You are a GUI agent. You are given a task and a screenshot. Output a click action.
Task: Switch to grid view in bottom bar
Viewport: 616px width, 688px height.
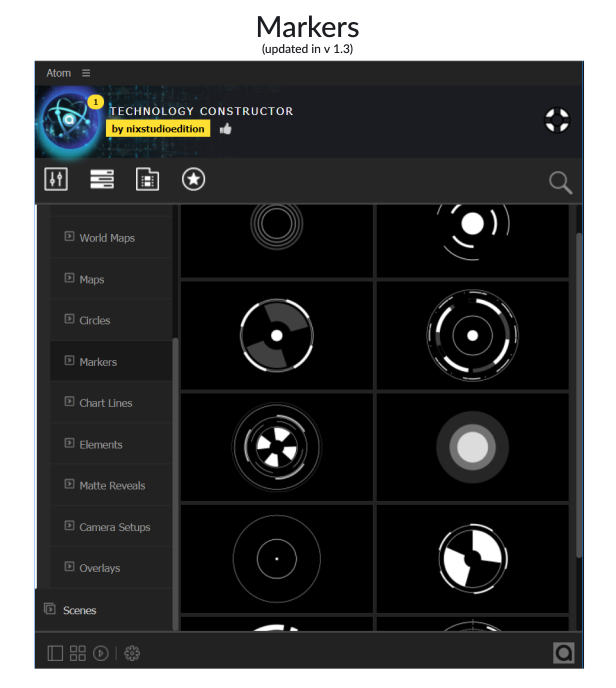click(78, 653)
